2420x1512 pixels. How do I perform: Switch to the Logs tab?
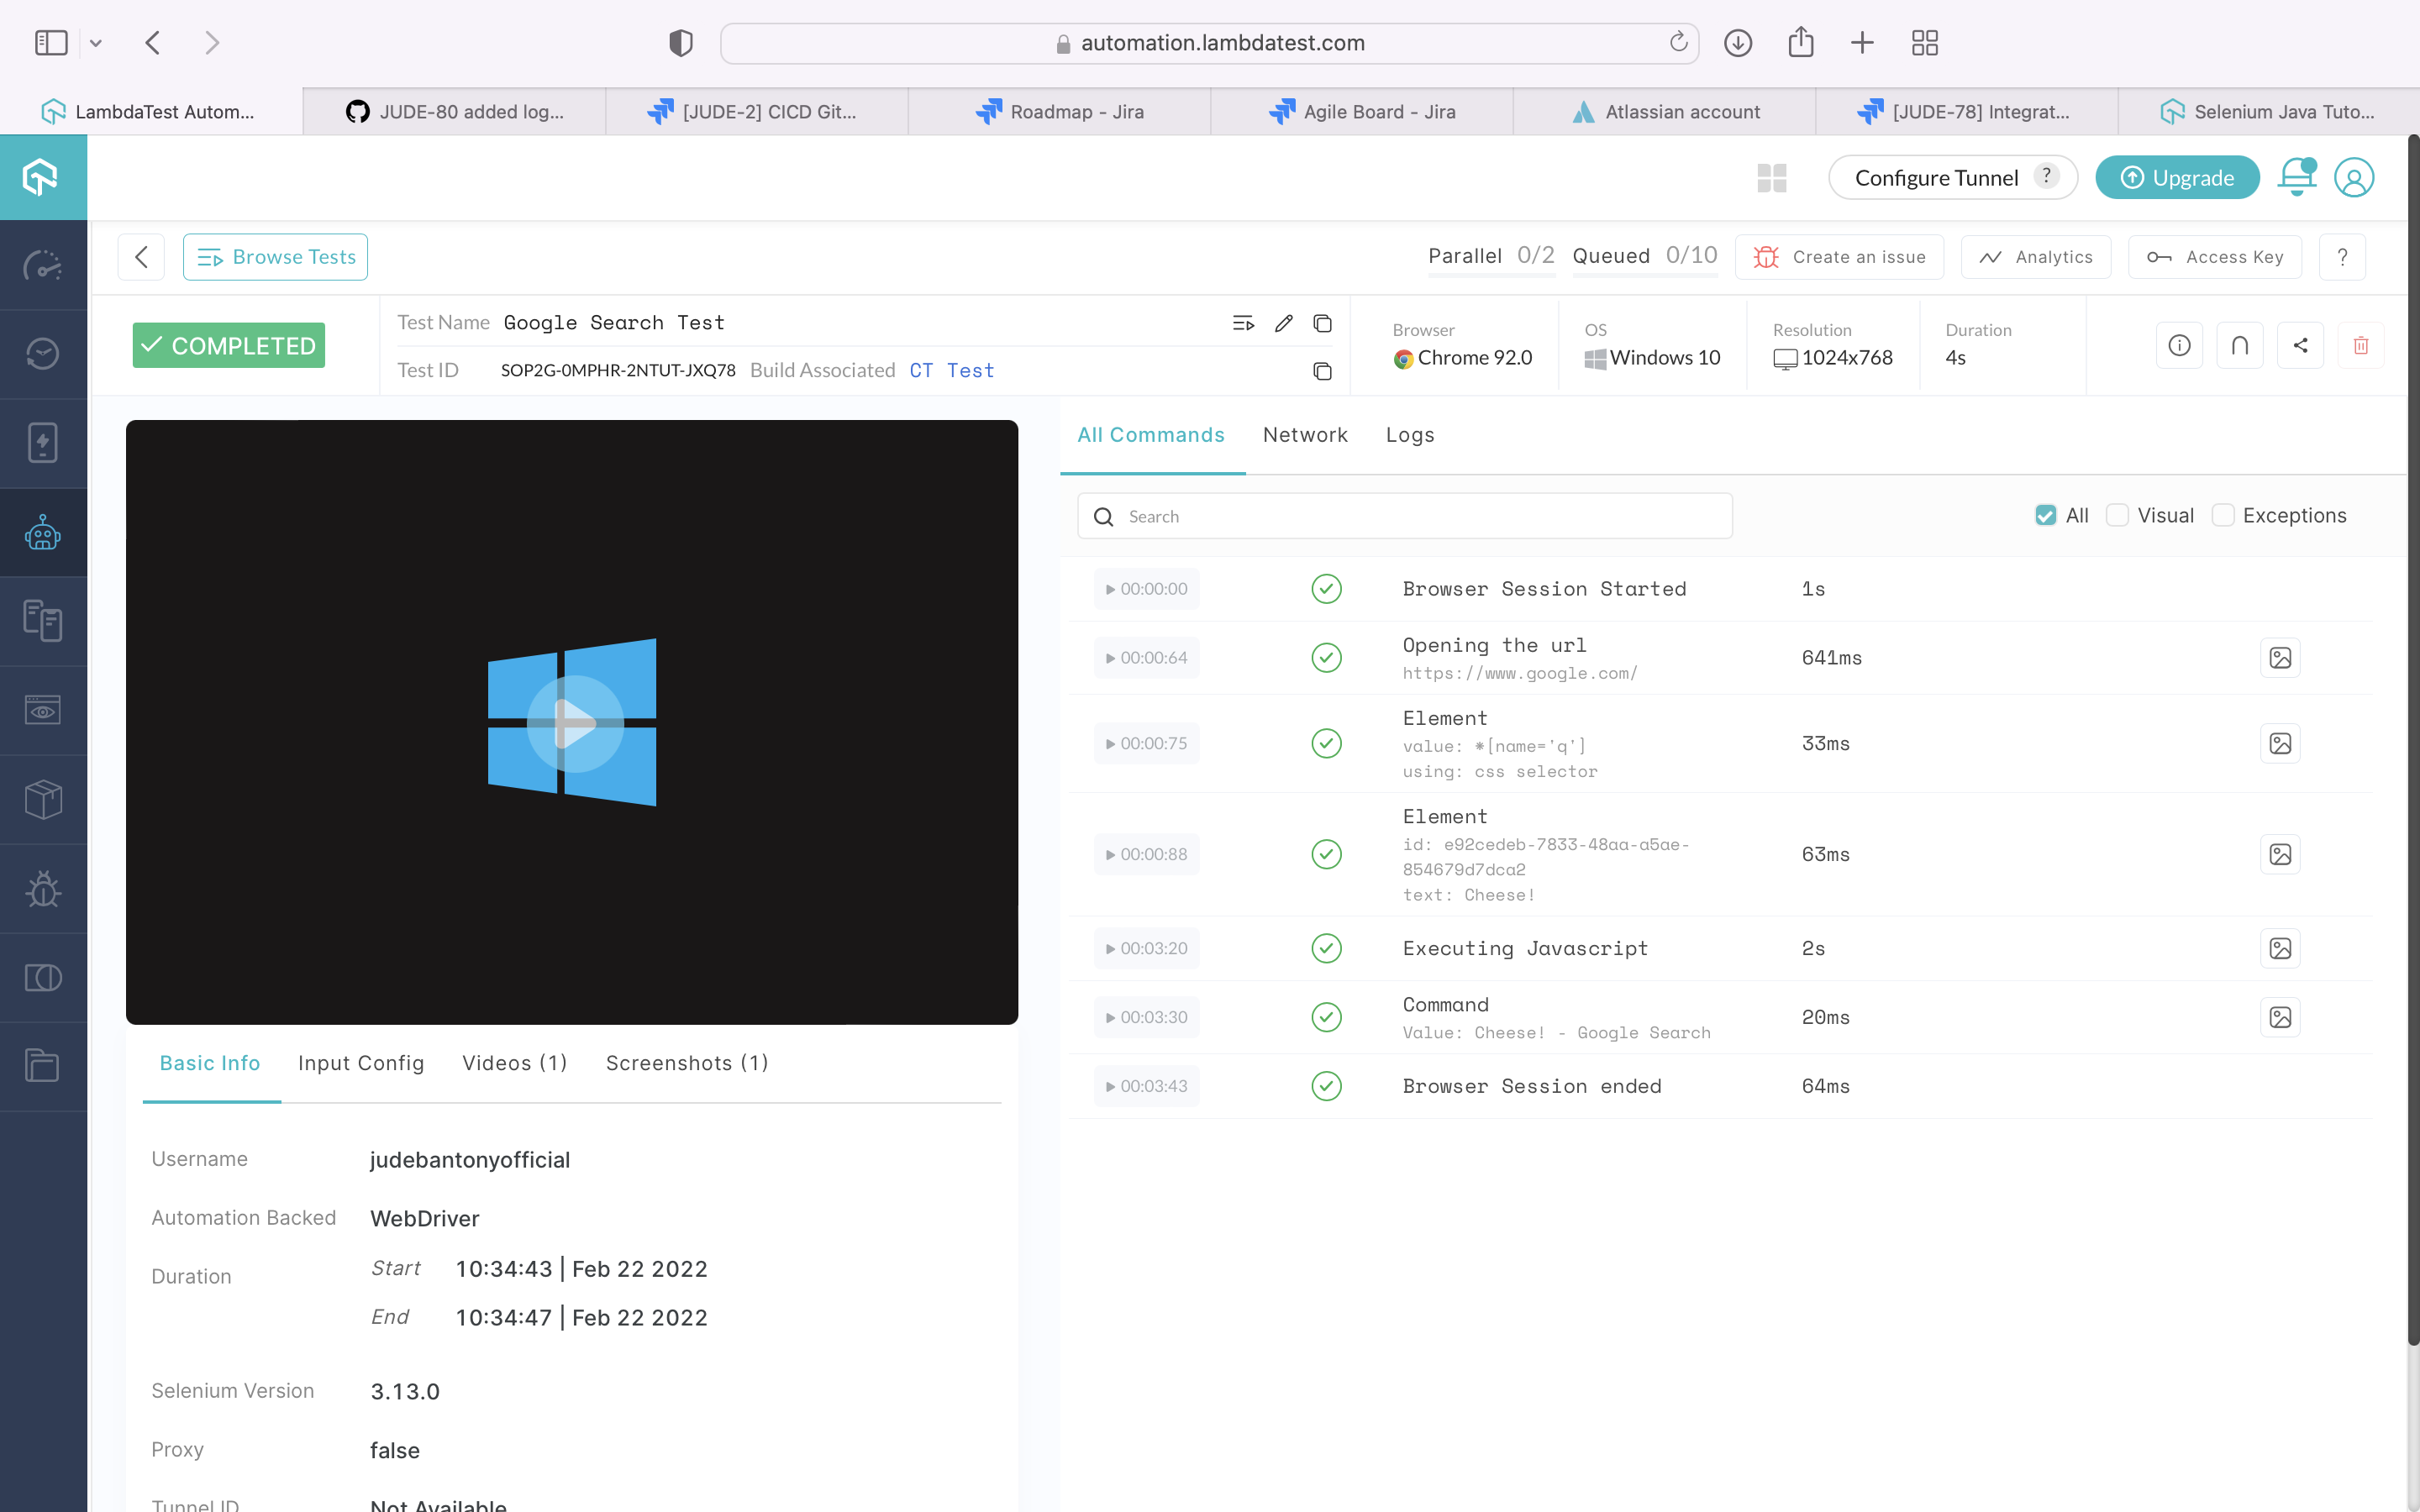pyautogui.click(x=1410, y=435)
